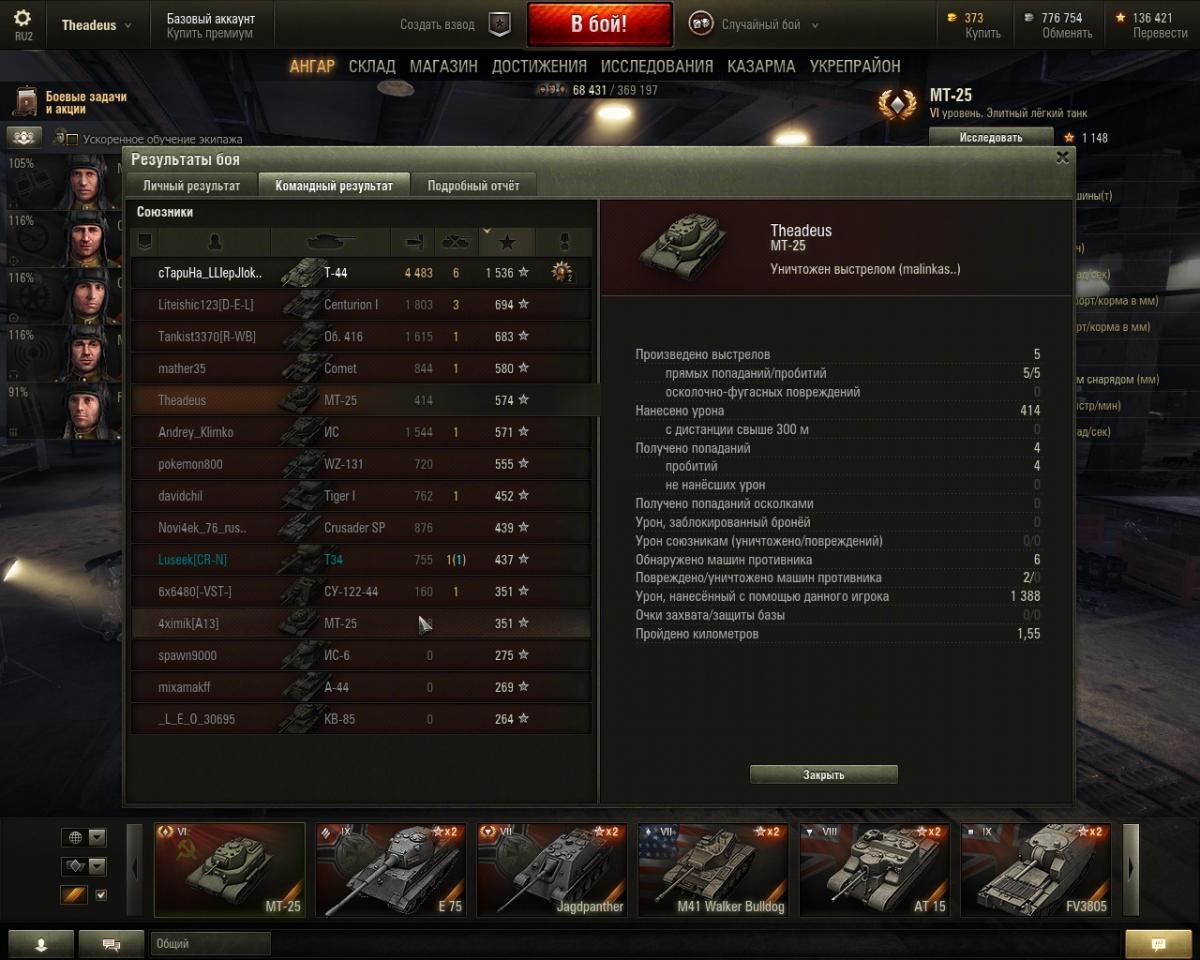
Task: Select the E 75 tank thumbnail
Action: click(x=391, y=870)
